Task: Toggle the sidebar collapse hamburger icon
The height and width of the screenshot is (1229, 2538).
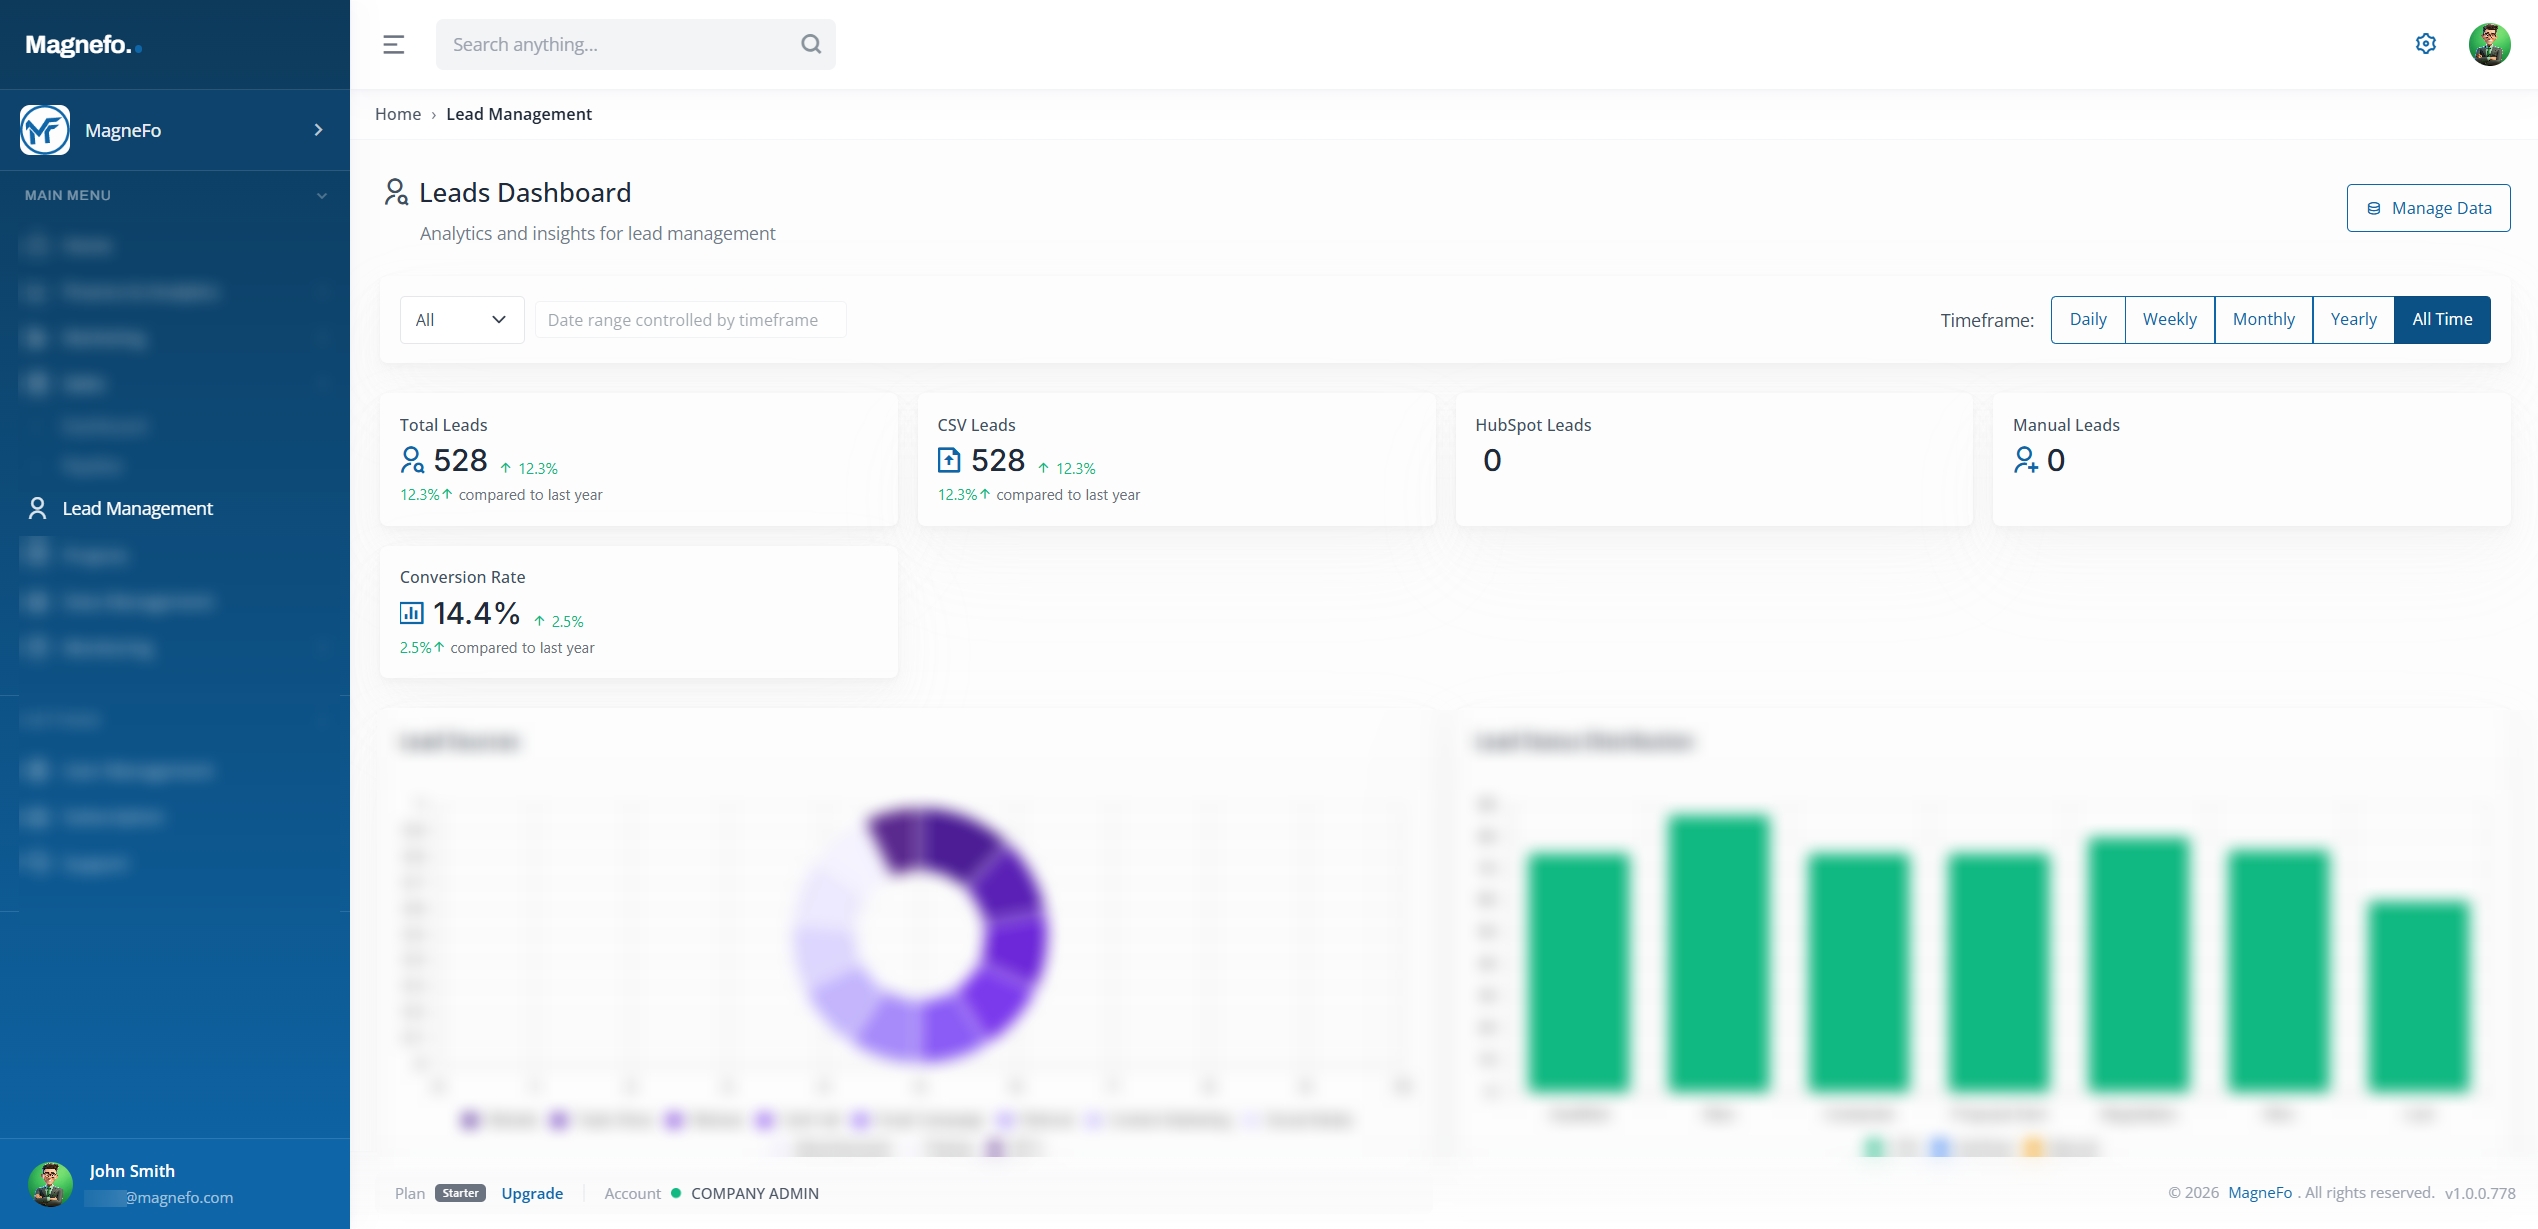Action: [x=393, y=44]
